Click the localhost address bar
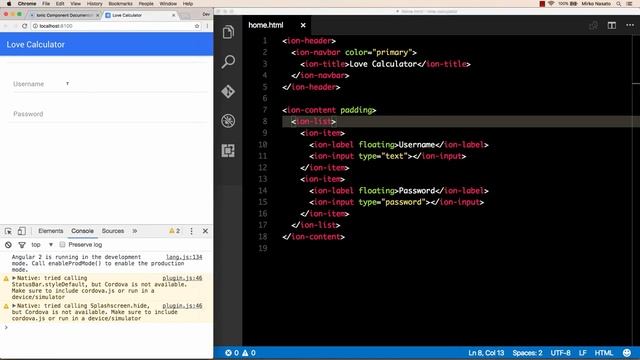The image size is (640, 360). click(116, 26)
